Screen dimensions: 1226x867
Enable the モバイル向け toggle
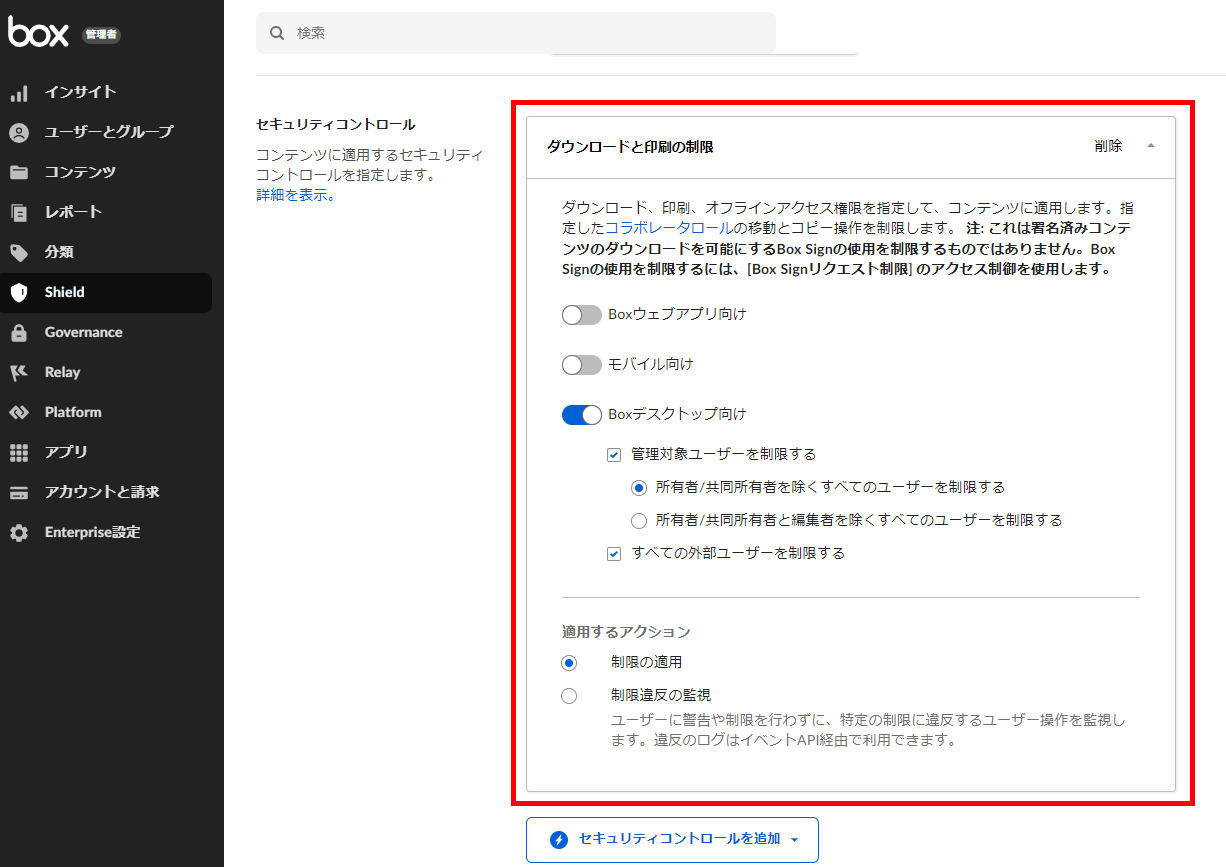[581, 365]
